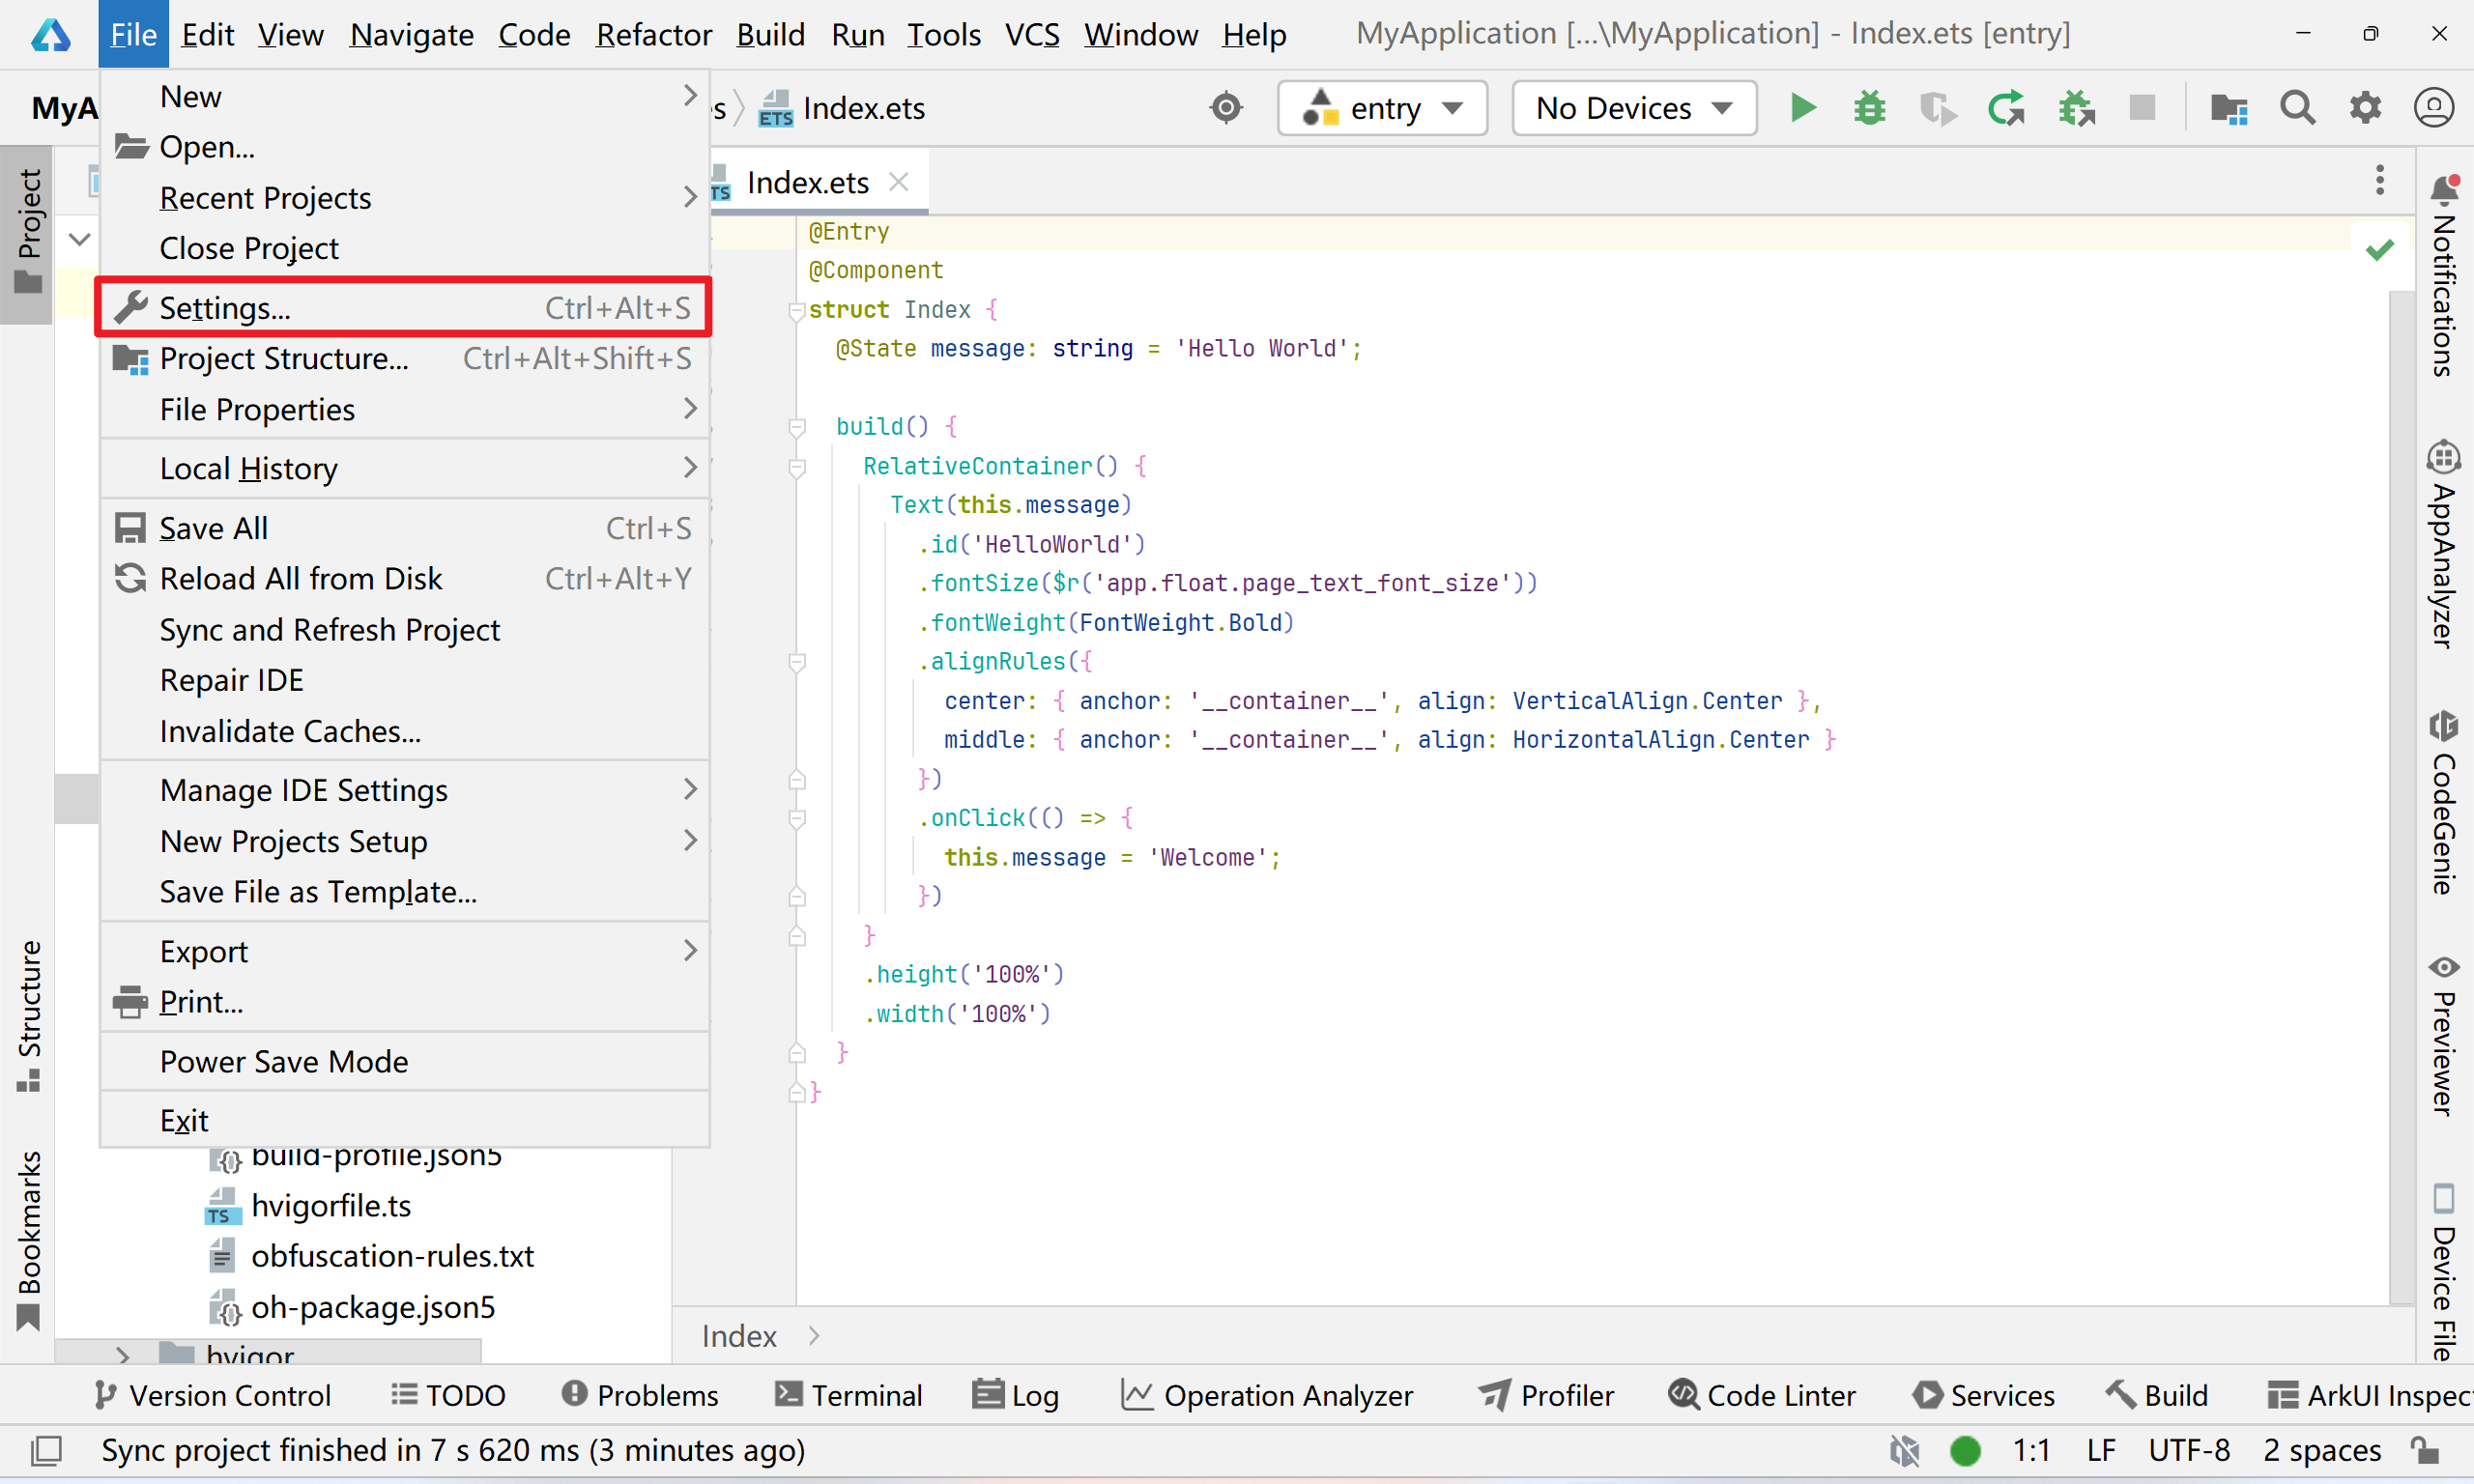The height and width of the screenshot is (1484, 2474).
Task: Click editor tab more options kebab icon
Action: point(2379,180)
